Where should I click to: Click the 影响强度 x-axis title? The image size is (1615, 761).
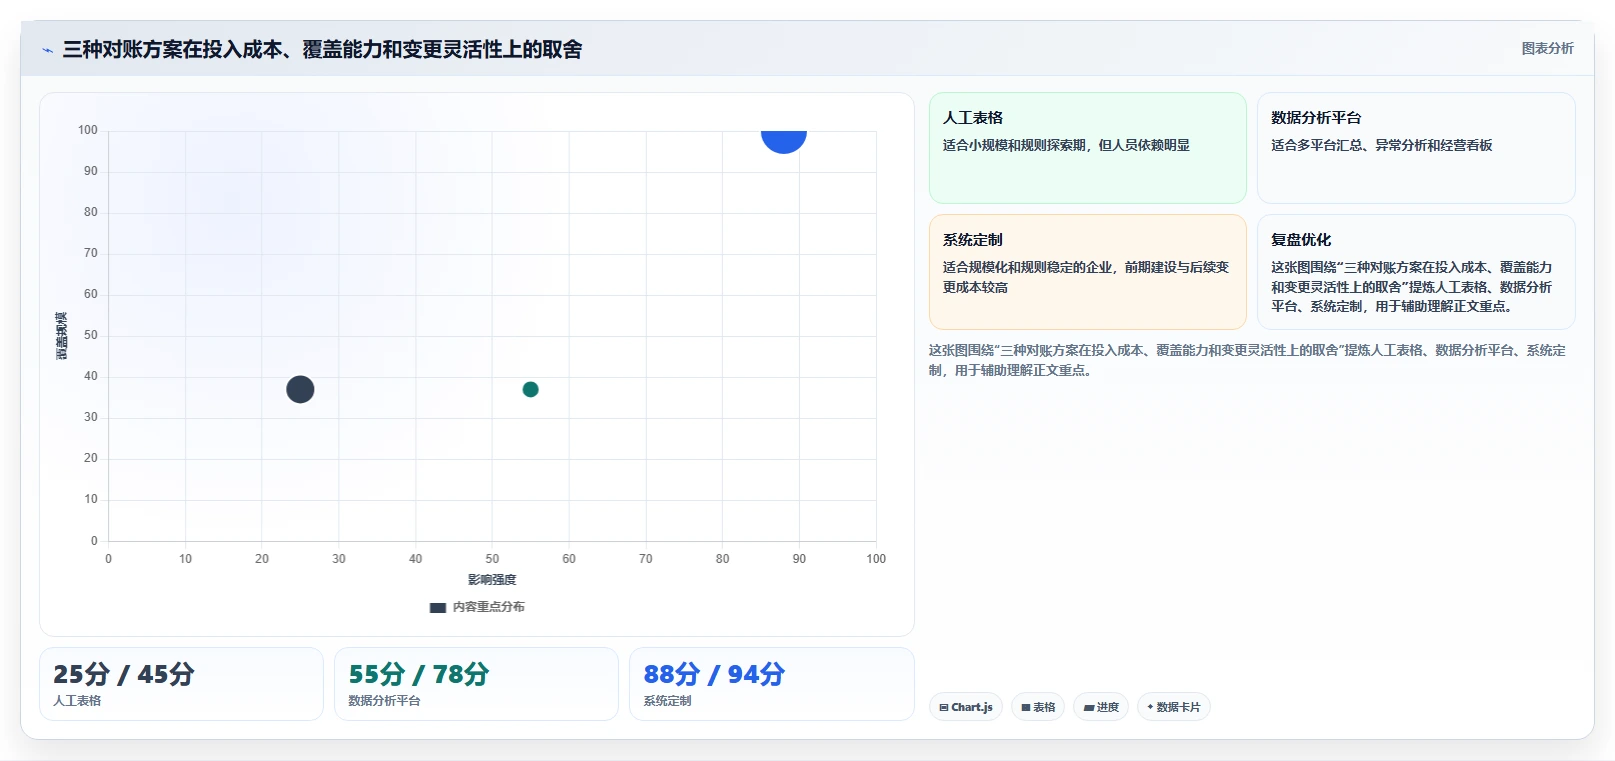point(492,580)
